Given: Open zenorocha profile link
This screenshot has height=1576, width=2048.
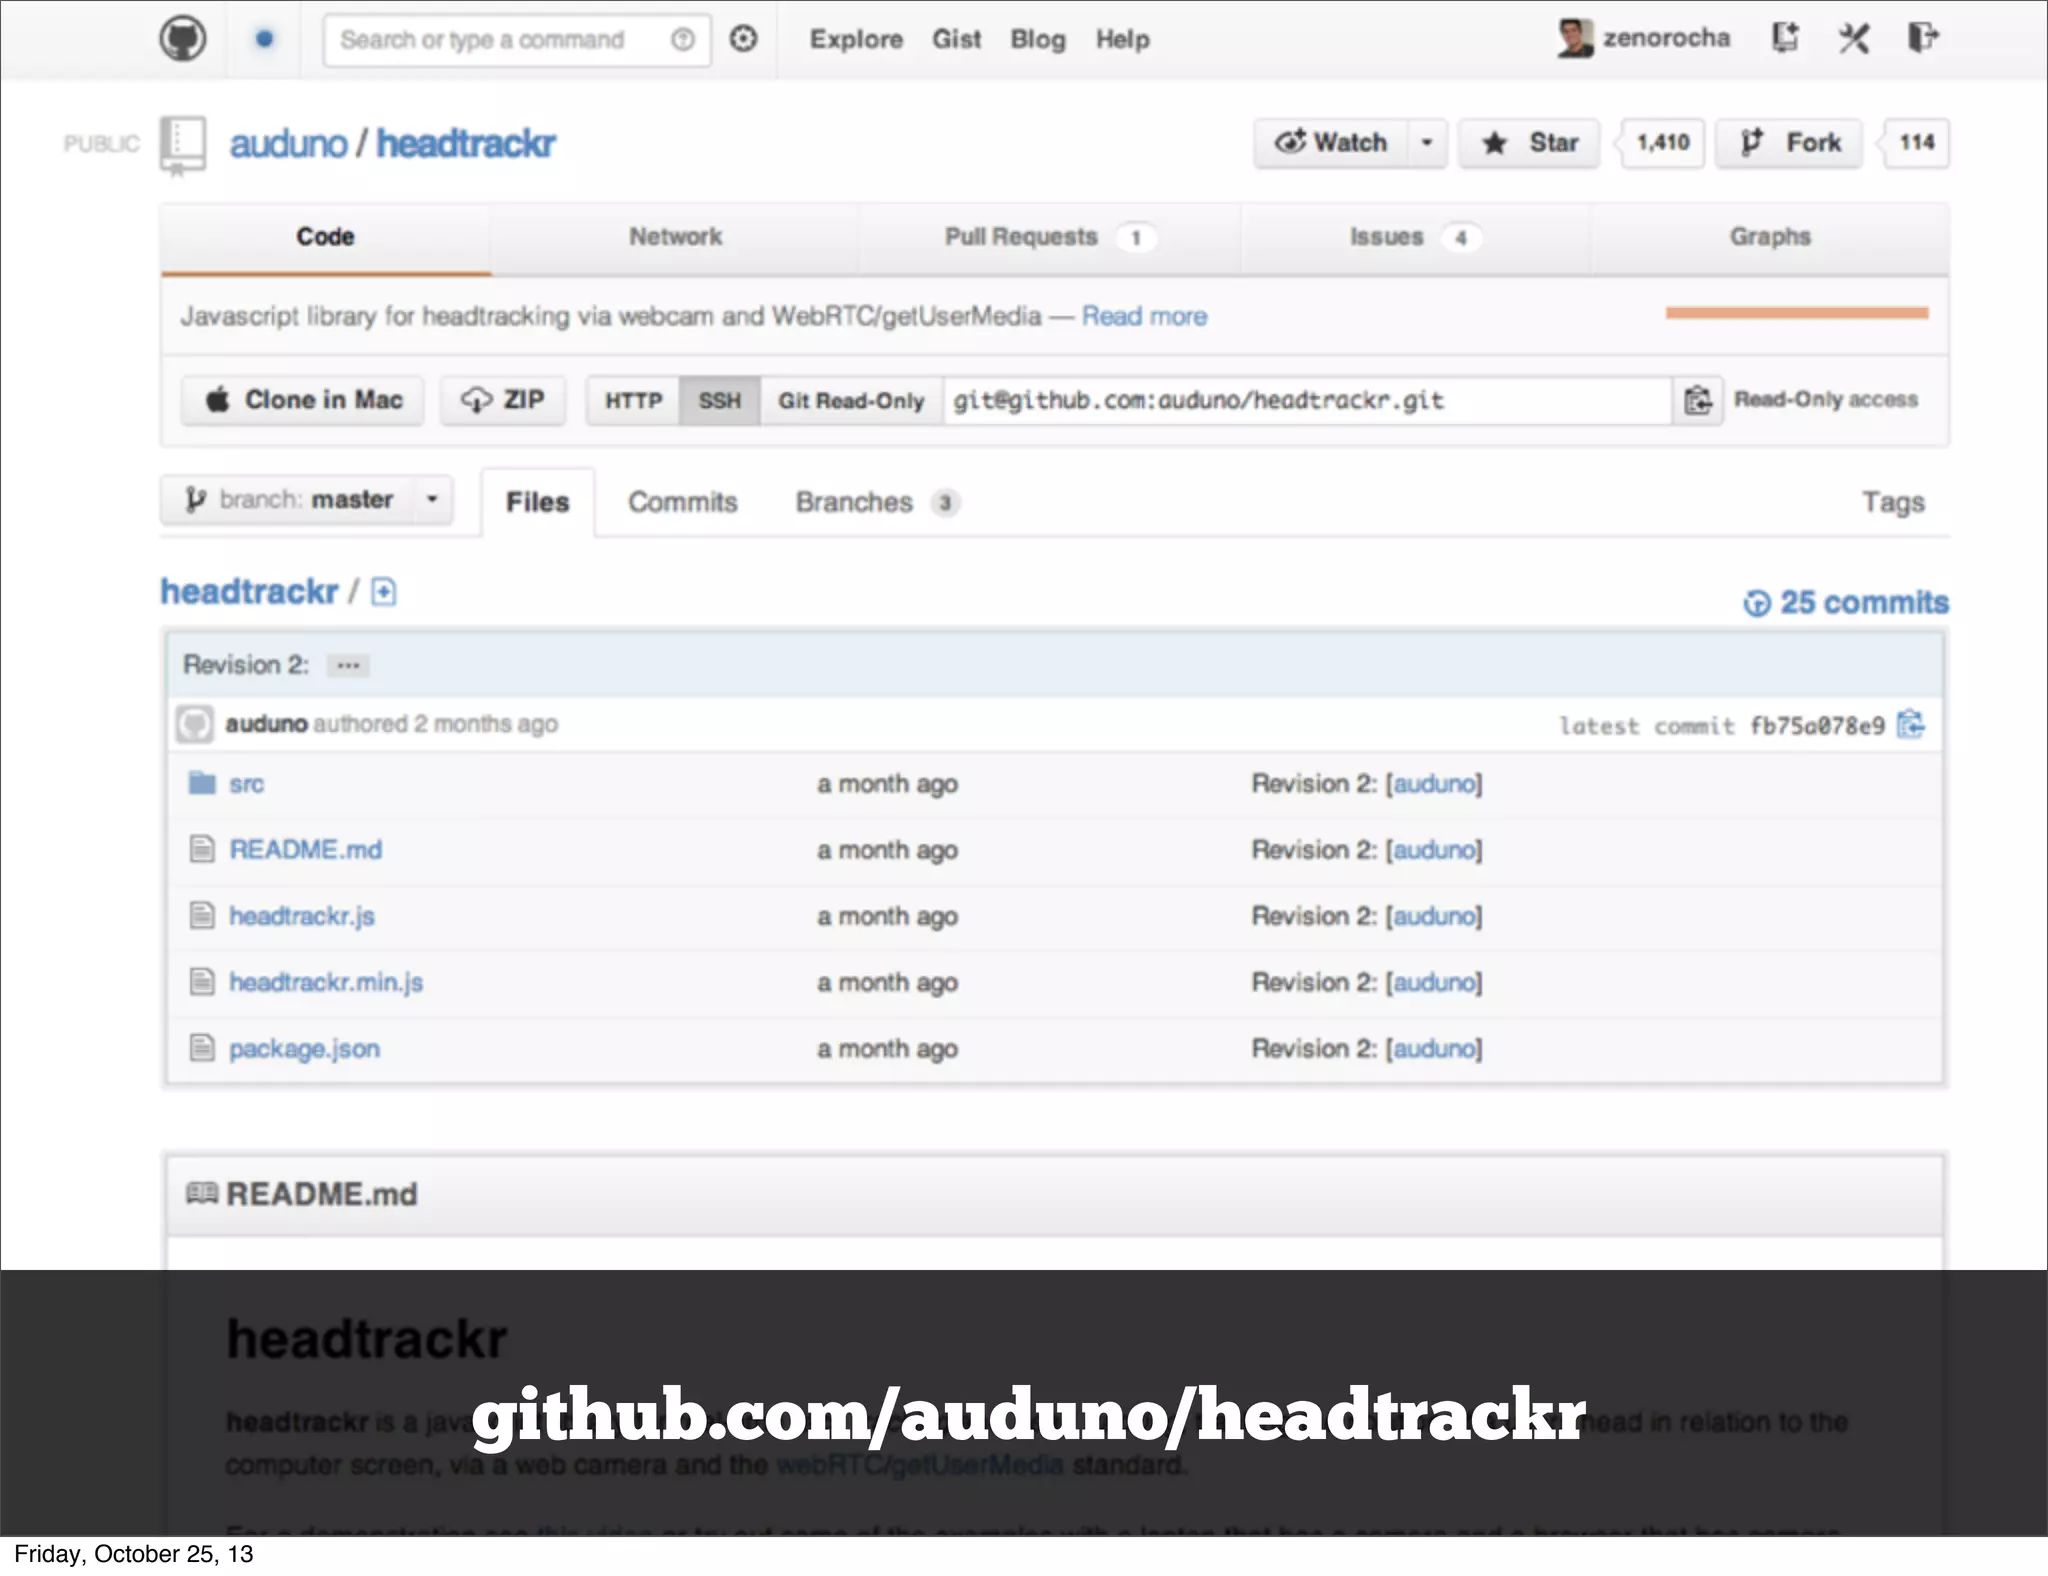Looking at the screenshot, I should tap(1666, 38).
